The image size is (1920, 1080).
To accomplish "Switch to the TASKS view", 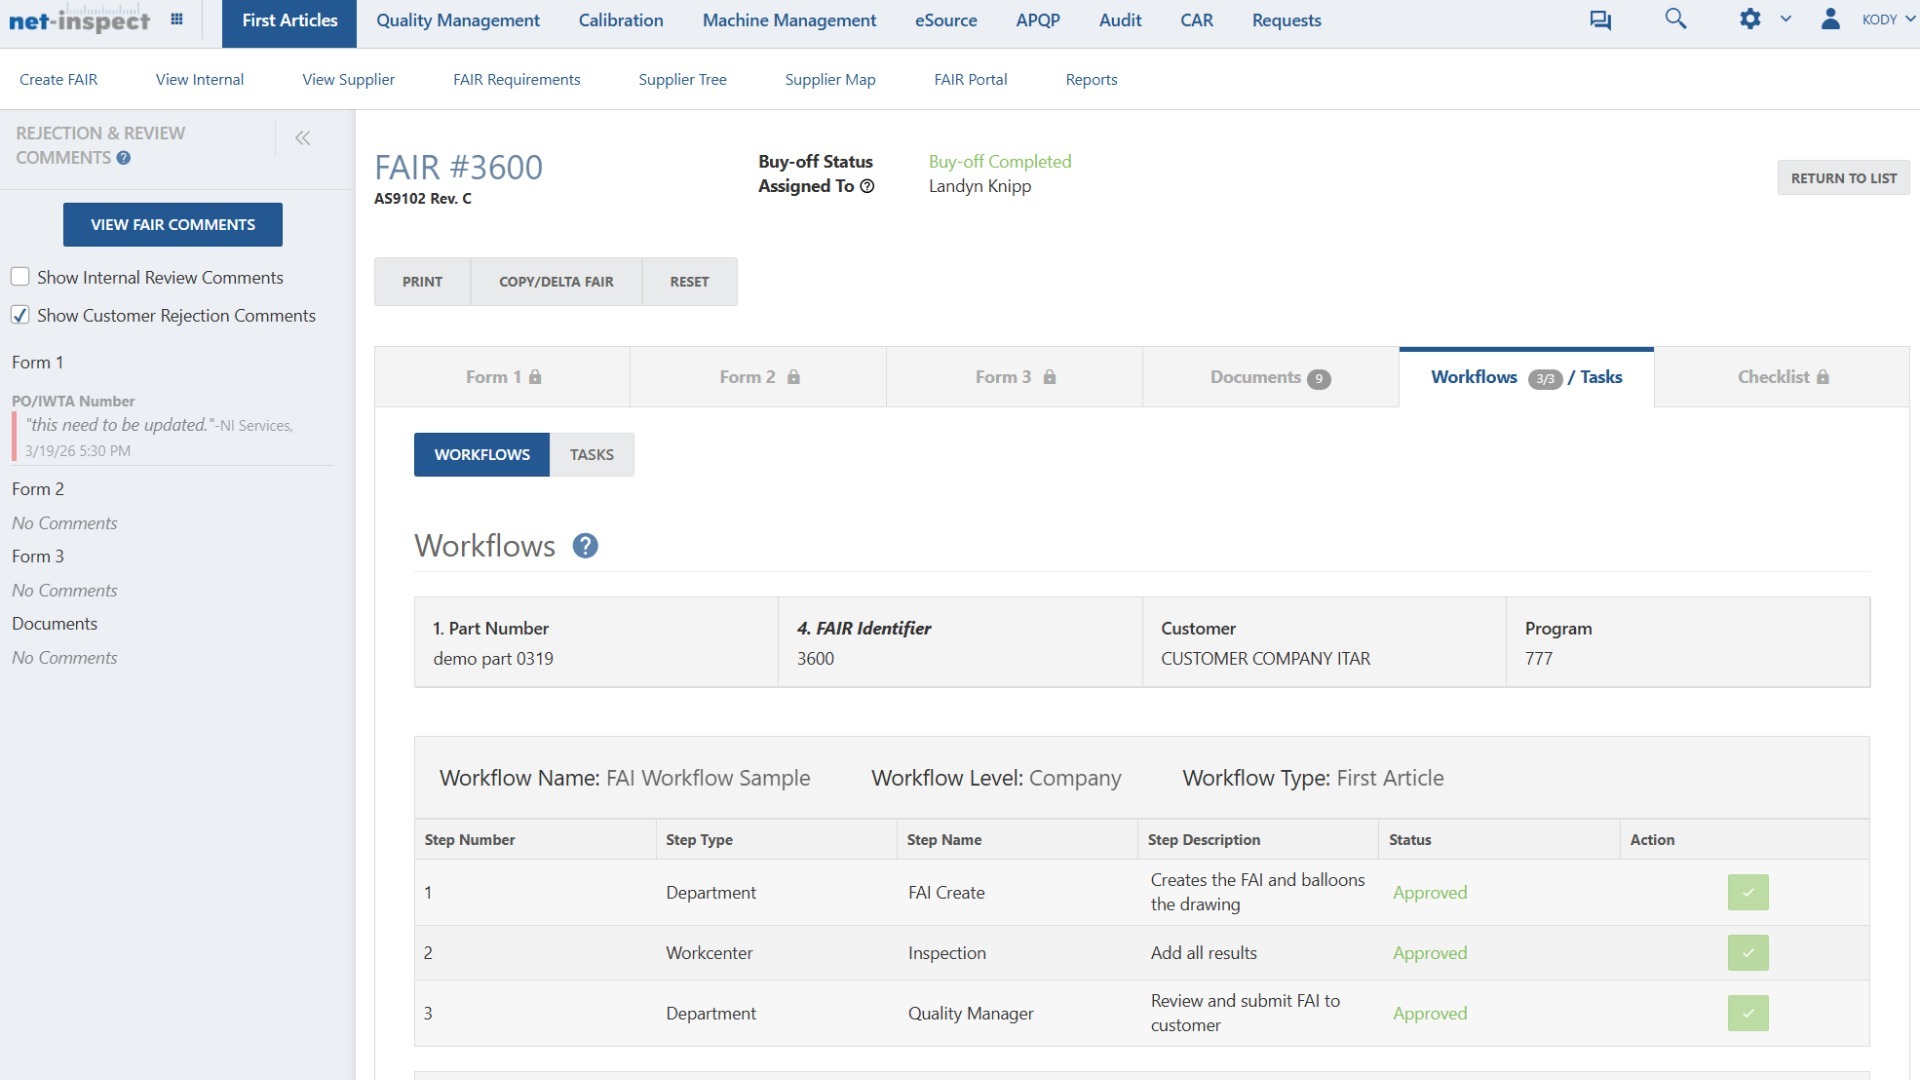I will [592, 454].
